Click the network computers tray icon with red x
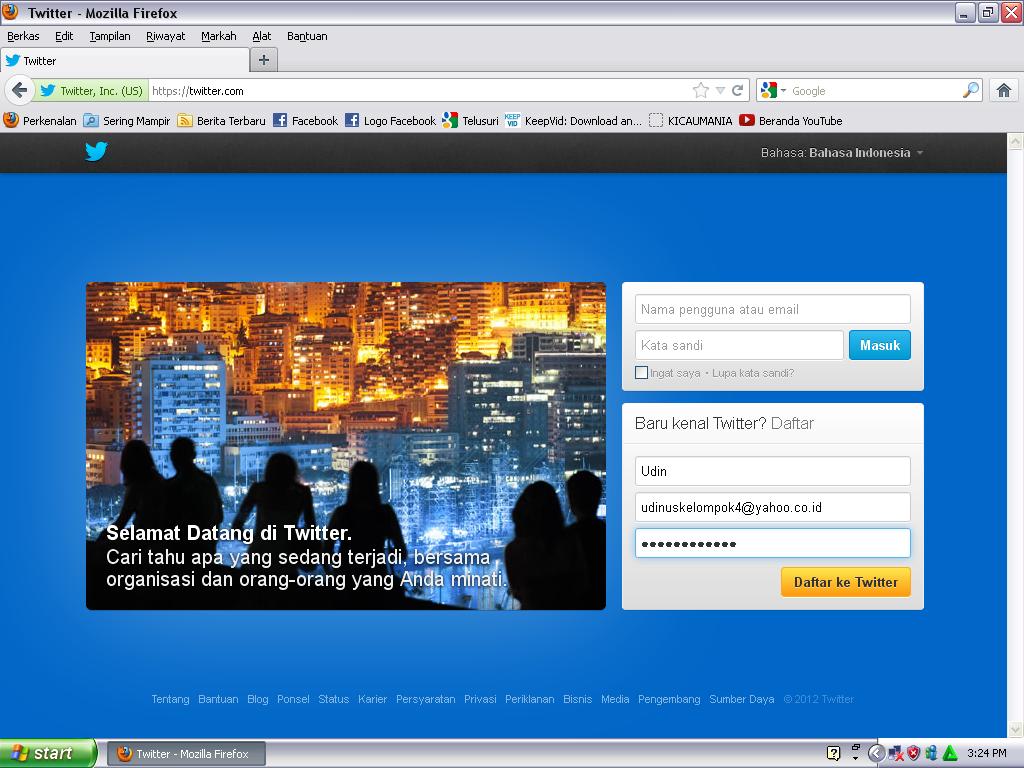The height and width of the screenshot is (768, 1024). (x=895, y=753)
